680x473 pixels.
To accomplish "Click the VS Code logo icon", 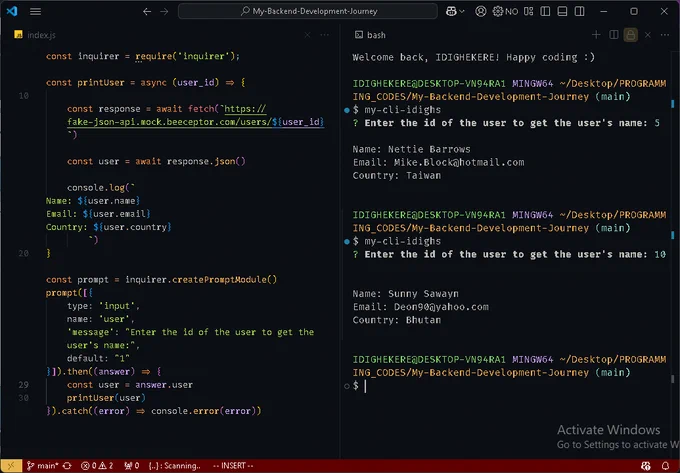I will click(x=12, y=11).
